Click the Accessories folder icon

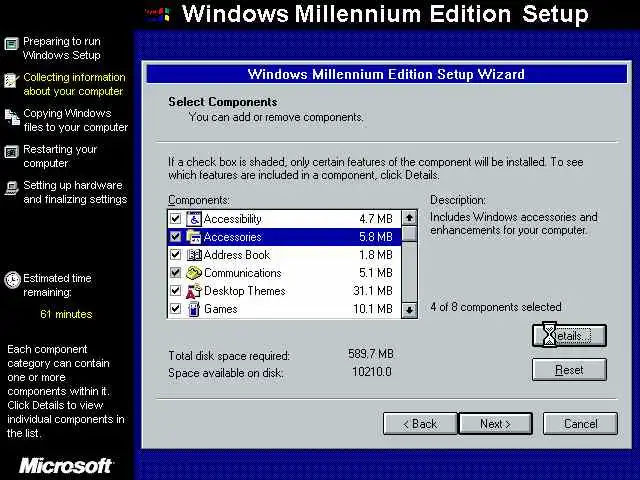(193, 237)
